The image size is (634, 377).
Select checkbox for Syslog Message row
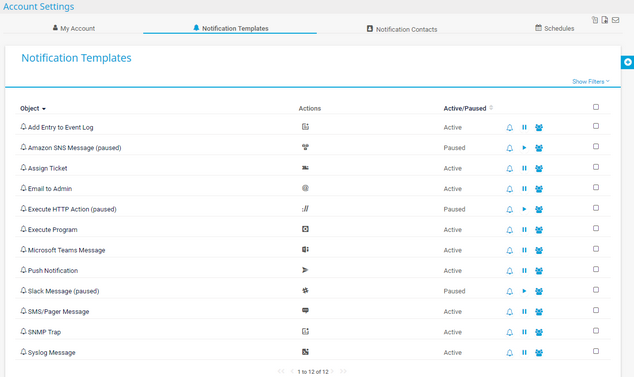click(x=596, y=351)
